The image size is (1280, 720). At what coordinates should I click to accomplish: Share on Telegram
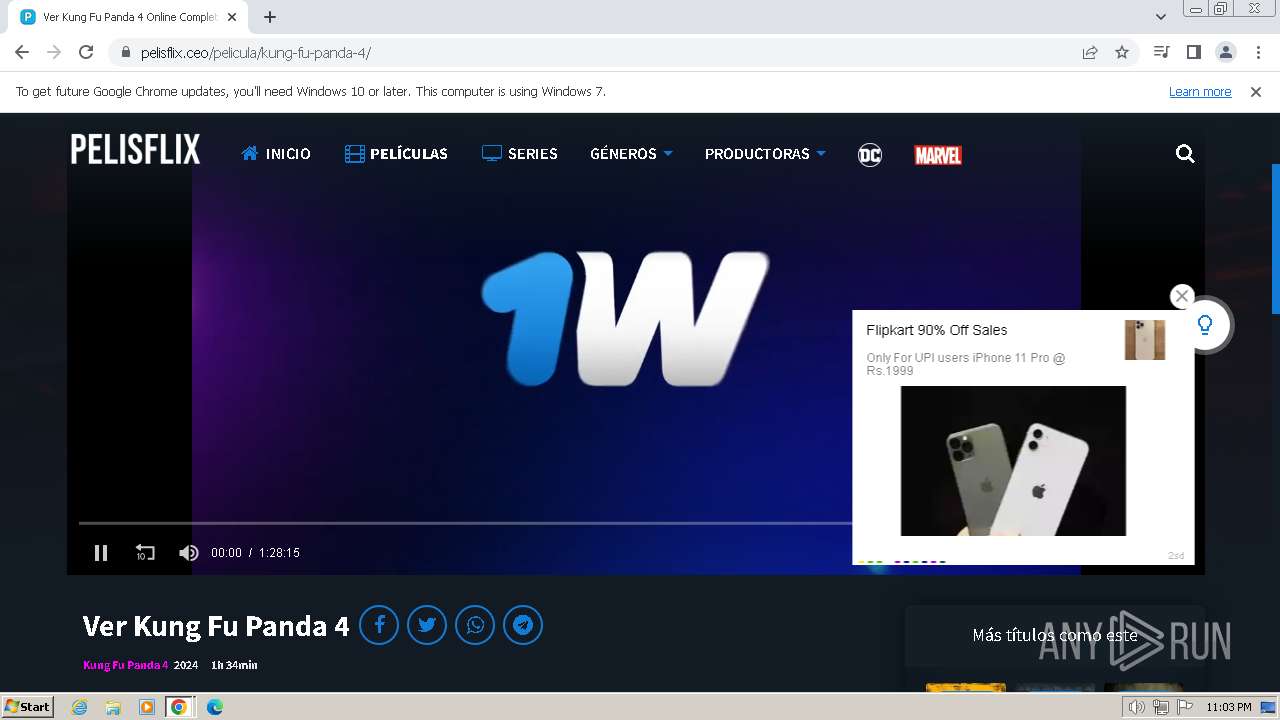(523, 625)
